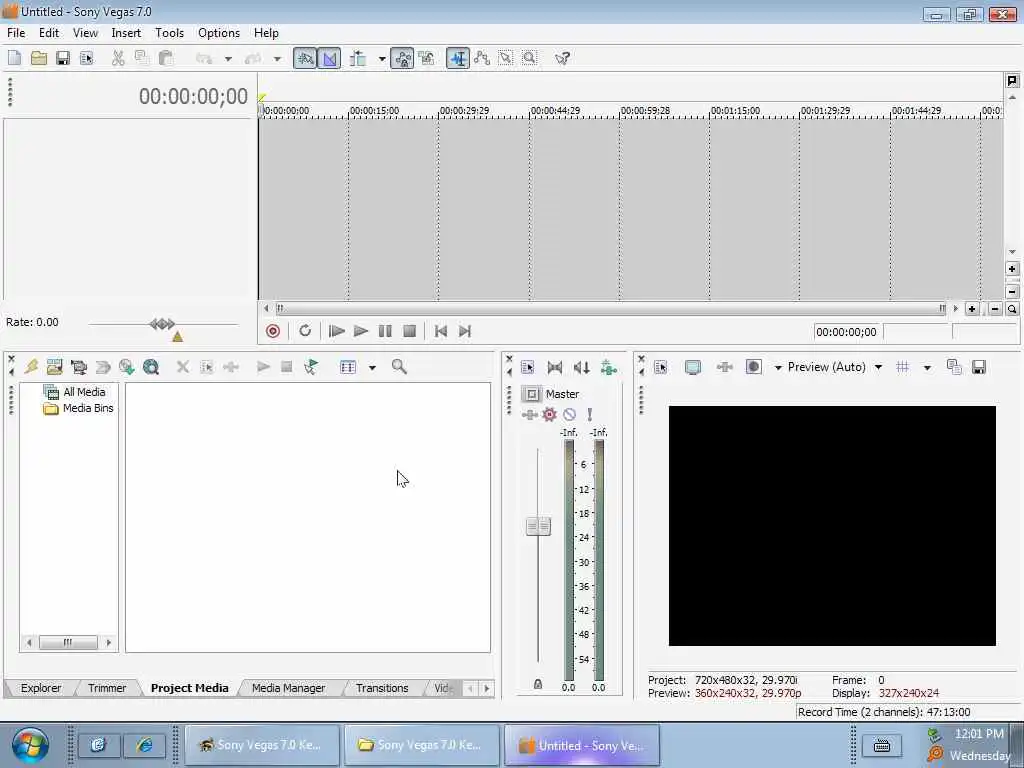Viewport: 1024px width, 768px height.
Task: Click Preview on External Monitor icon
Action: pyautogui.click(x=693, y=367)
